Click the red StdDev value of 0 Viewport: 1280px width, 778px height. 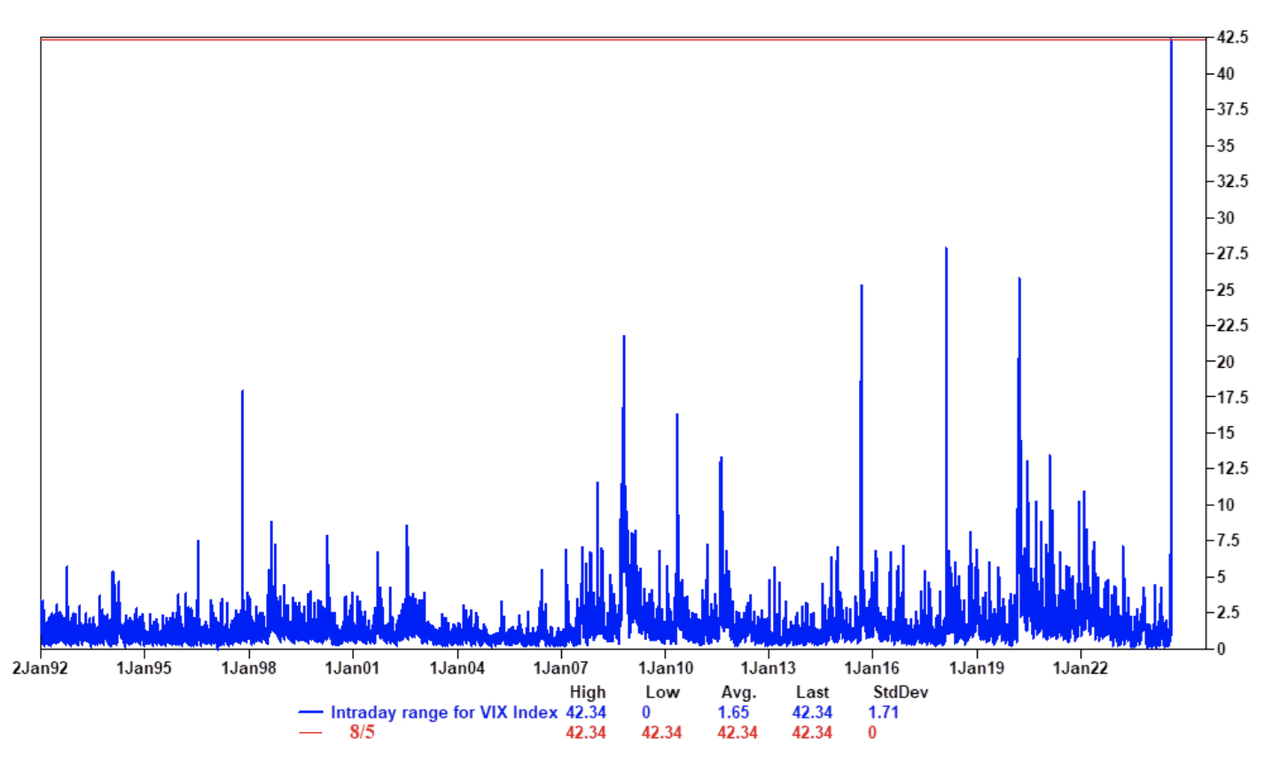pyautogui.click(x=872, y=733)
